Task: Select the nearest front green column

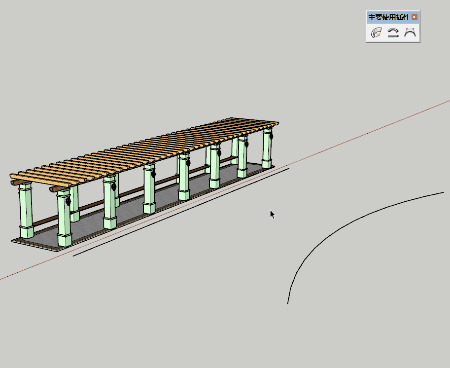Action: (64, 218)
